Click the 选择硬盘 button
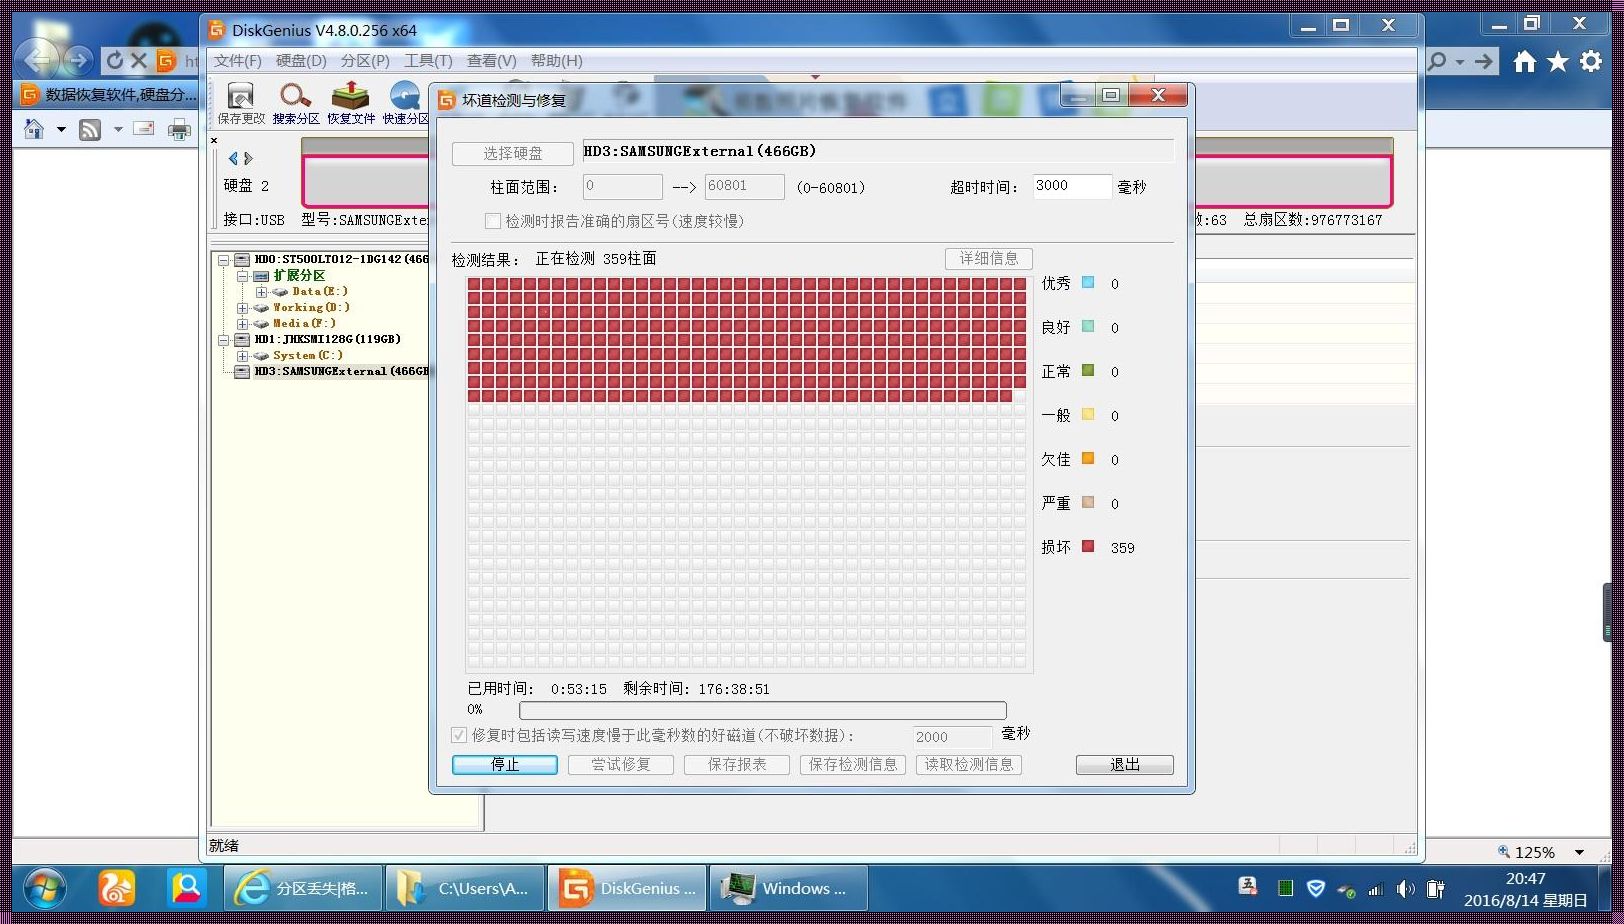The width and height of the screenshot is (1624, 924). [x=513, y=153]
